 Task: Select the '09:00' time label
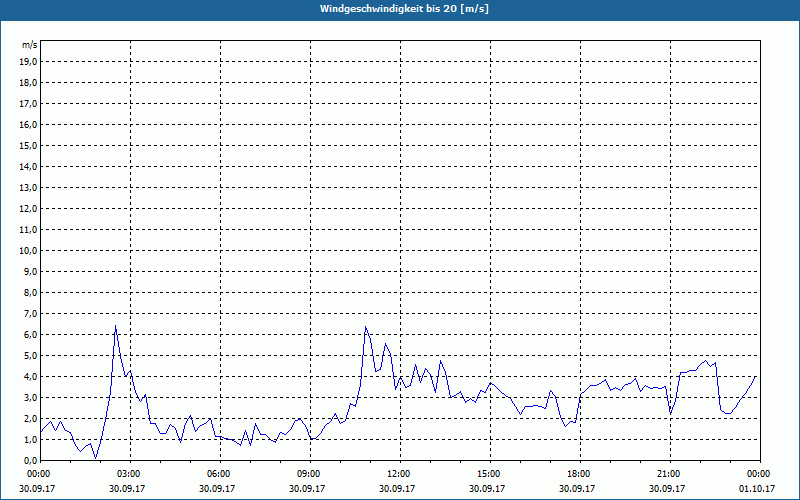(308, 474)
